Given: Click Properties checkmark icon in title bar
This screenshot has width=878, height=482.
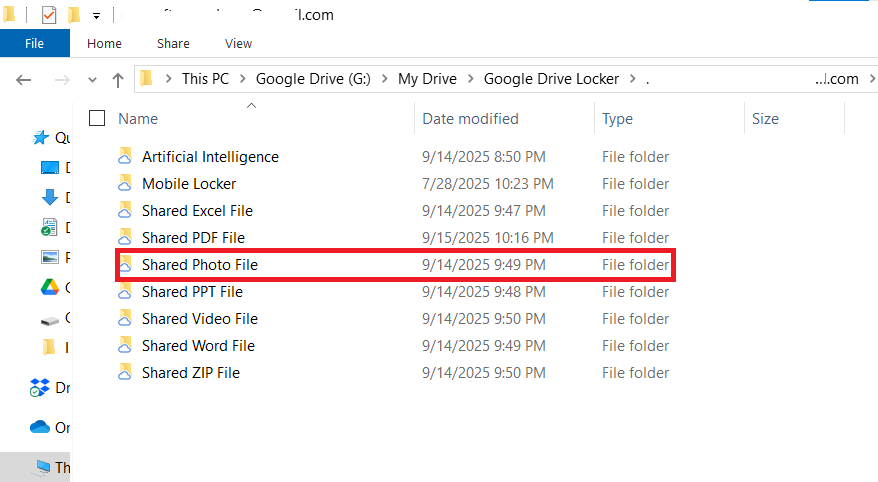Looking at the screenshot, I should click(48, 15).
